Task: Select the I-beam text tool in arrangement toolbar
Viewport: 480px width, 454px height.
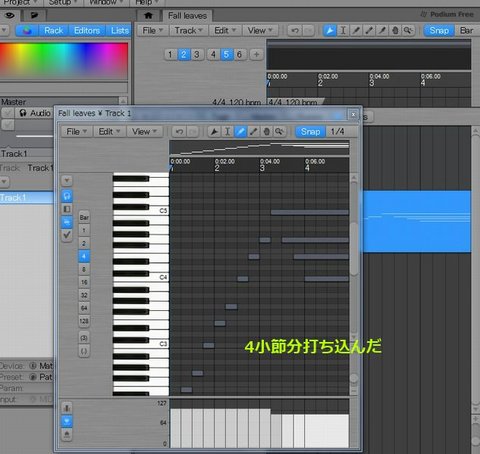Action: click(x=343, y=31)
